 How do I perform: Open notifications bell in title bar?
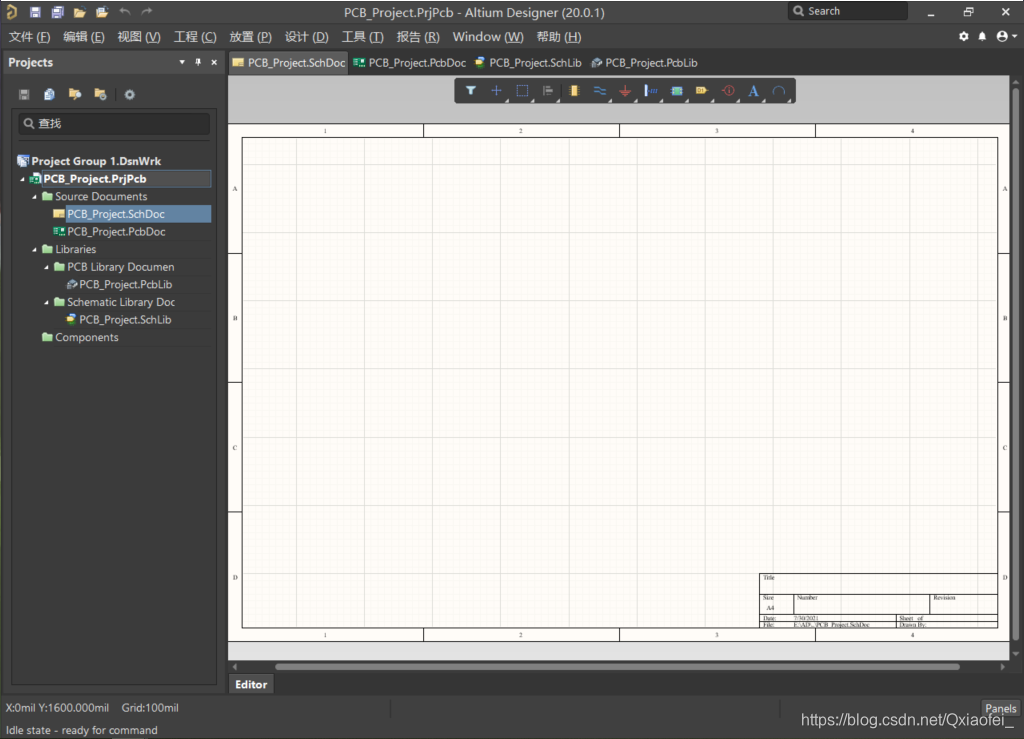coord(982,36)
